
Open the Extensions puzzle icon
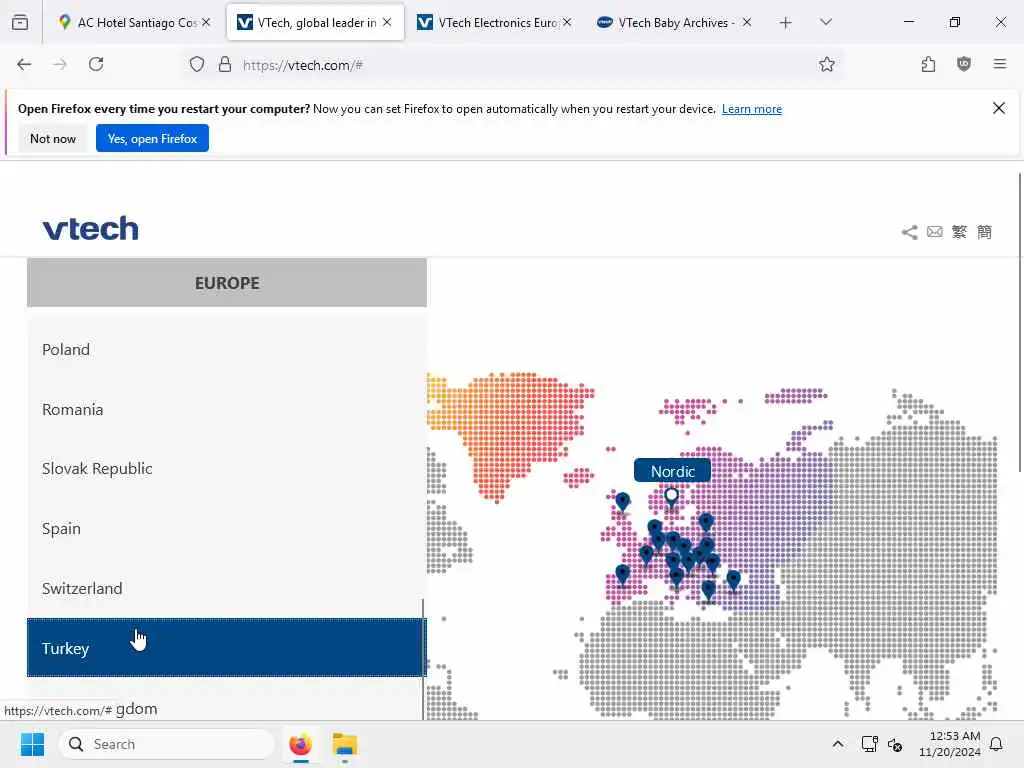click(x=928, y=64)
